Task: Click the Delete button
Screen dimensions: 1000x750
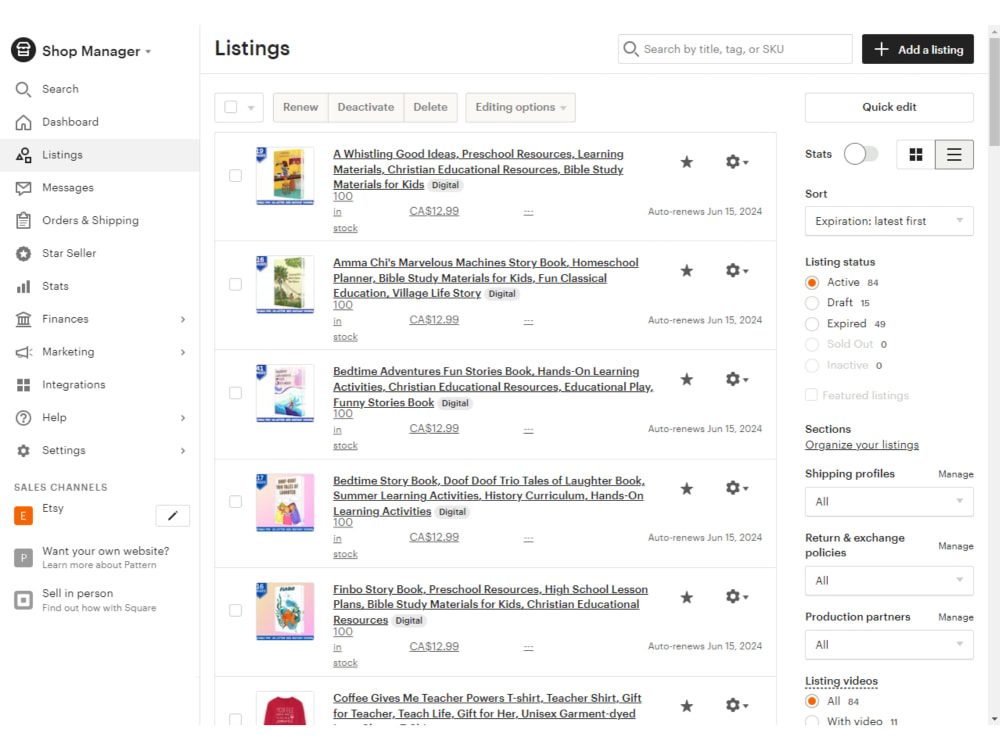Action: point(430,107)
